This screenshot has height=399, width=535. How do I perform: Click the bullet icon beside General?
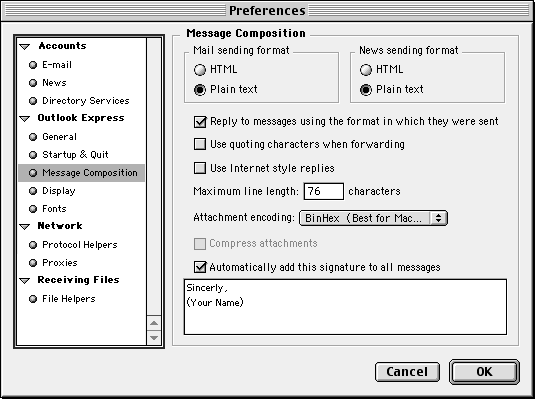point(33,137)
